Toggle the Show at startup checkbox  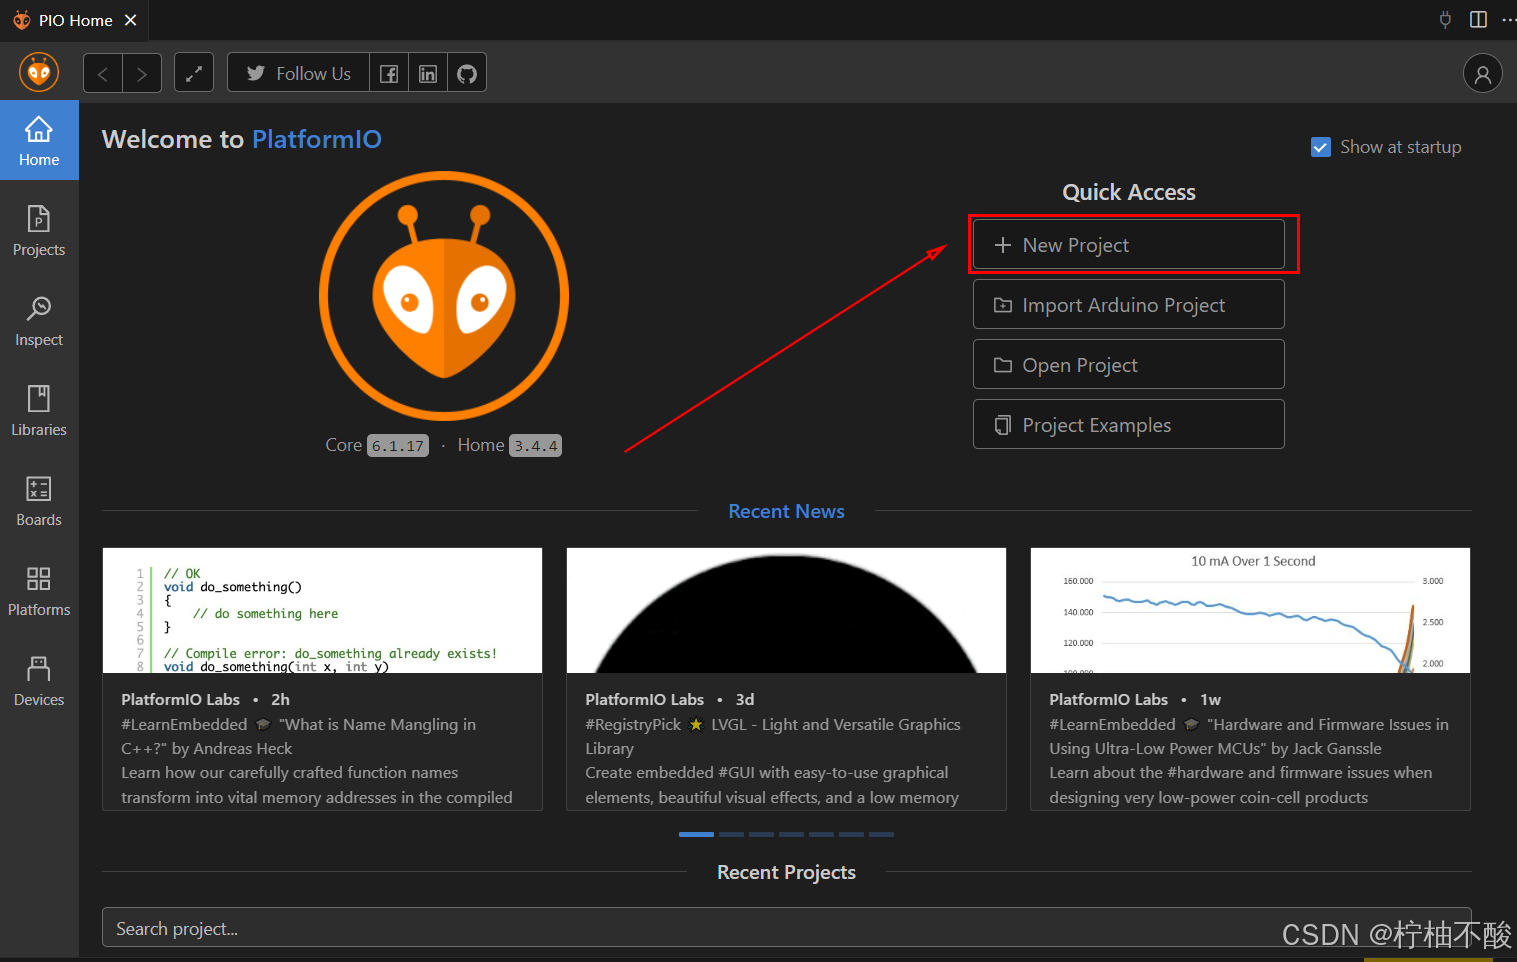1321,147
